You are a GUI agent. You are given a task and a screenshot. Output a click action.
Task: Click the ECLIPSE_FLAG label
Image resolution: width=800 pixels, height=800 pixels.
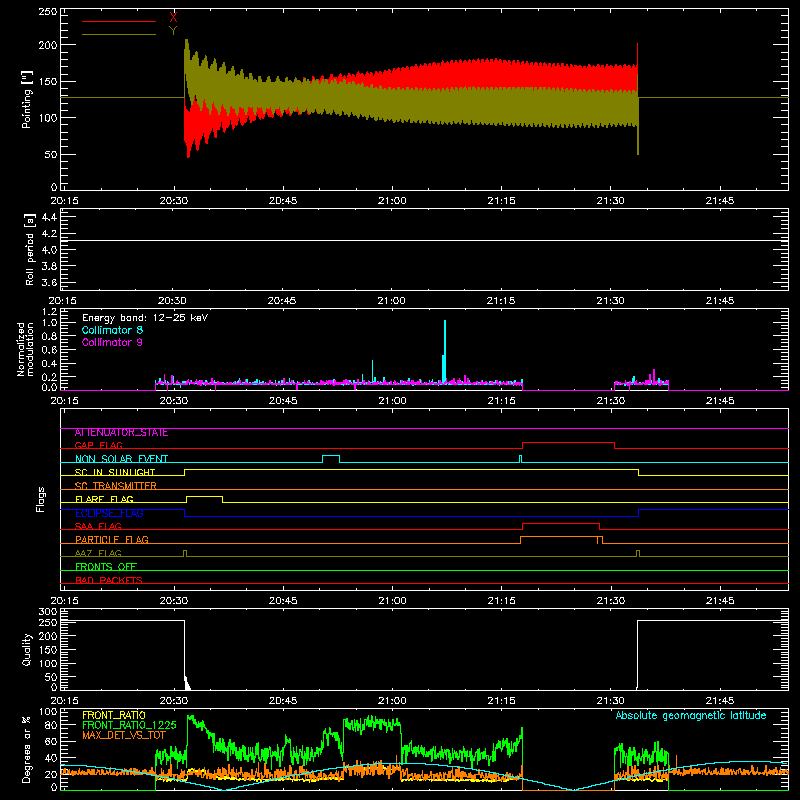coord(109,513)
